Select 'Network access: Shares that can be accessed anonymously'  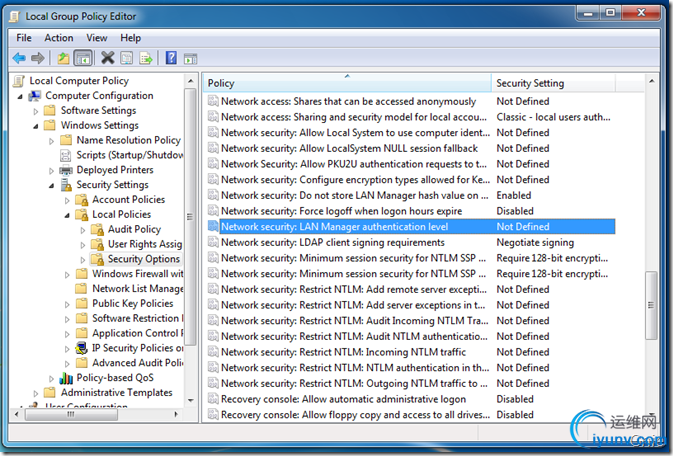pos(348,101)
